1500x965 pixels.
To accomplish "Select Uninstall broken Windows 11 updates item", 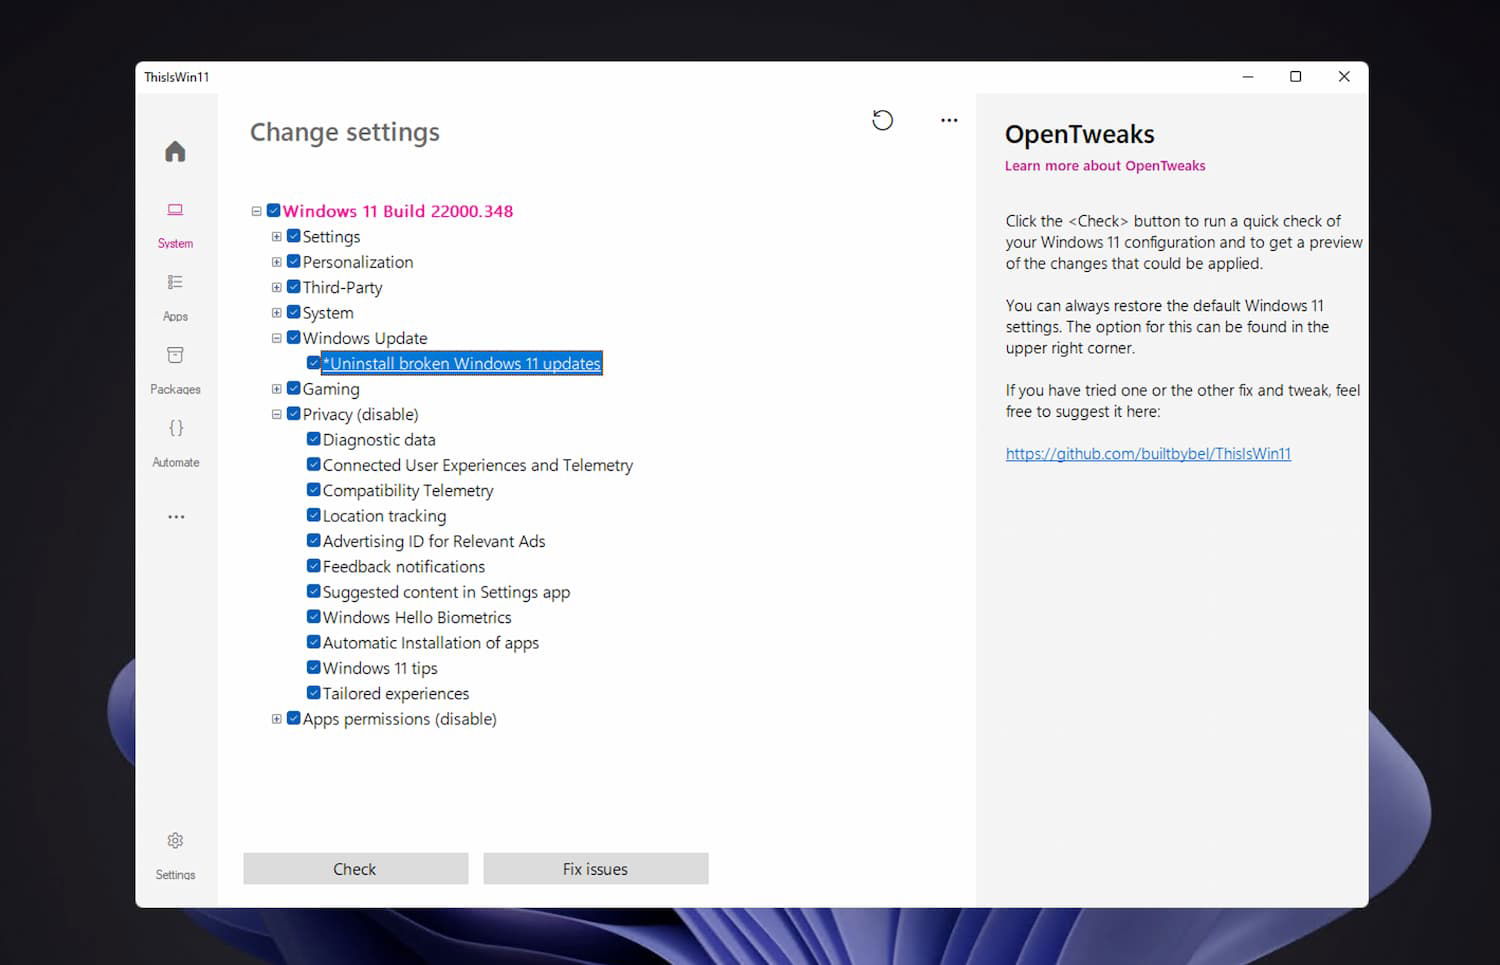I will pos(462,363).
